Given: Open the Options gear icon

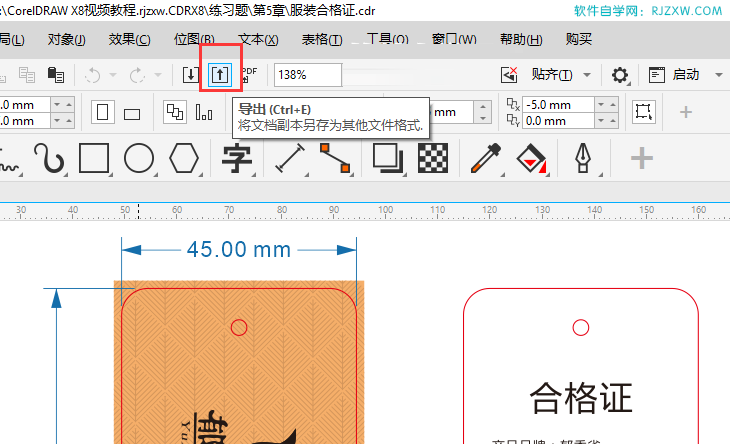Looking at the screenshot, I should pos(620,75).
